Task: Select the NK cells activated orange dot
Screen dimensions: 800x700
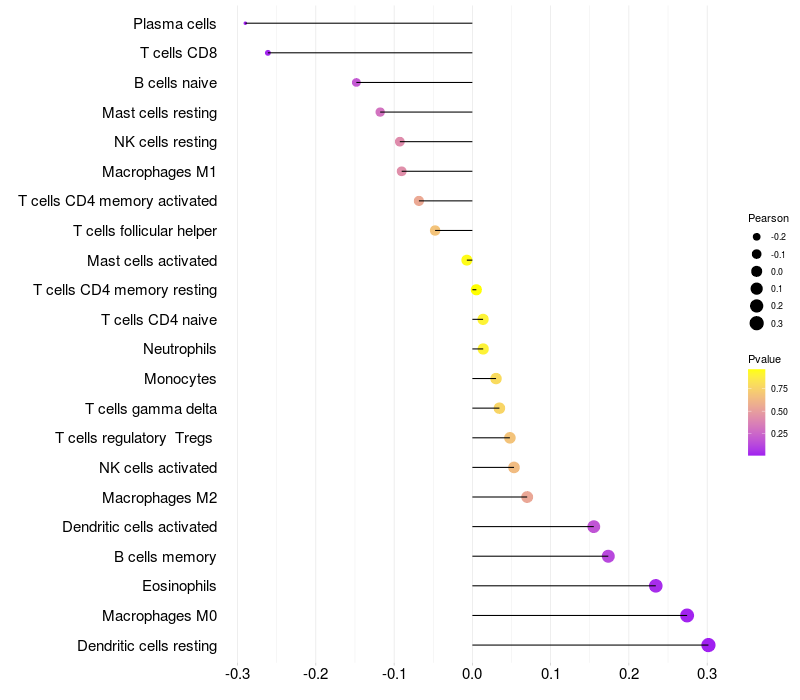Action: (x=514, y=467)
